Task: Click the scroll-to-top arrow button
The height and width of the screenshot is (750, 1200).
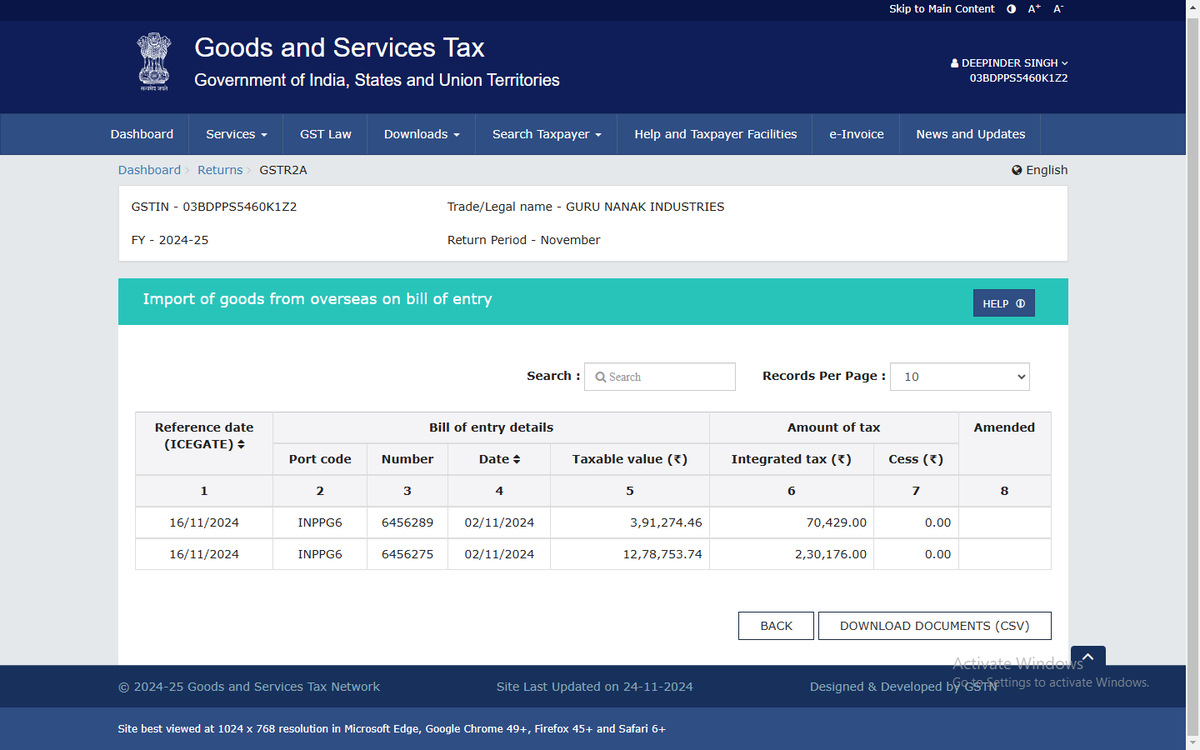Action: 1088,658
